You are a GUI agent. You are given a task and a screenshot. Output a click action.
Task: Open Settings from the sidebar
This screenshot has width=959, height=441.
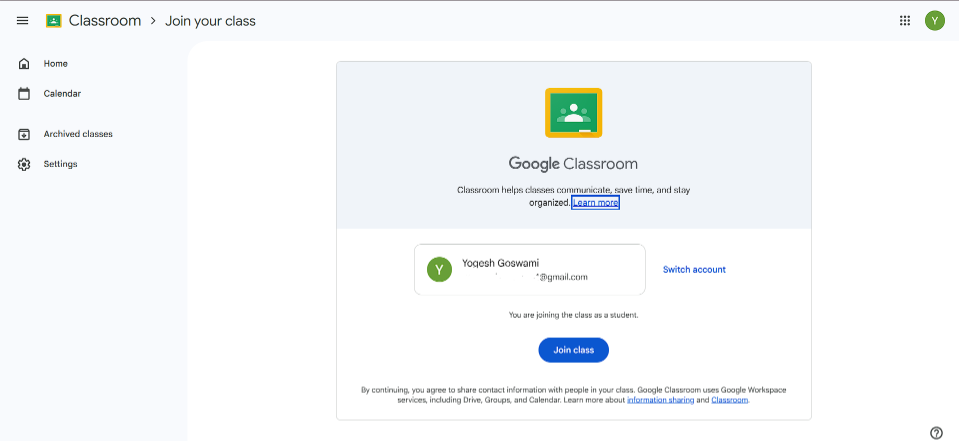(x=61, y=164)
